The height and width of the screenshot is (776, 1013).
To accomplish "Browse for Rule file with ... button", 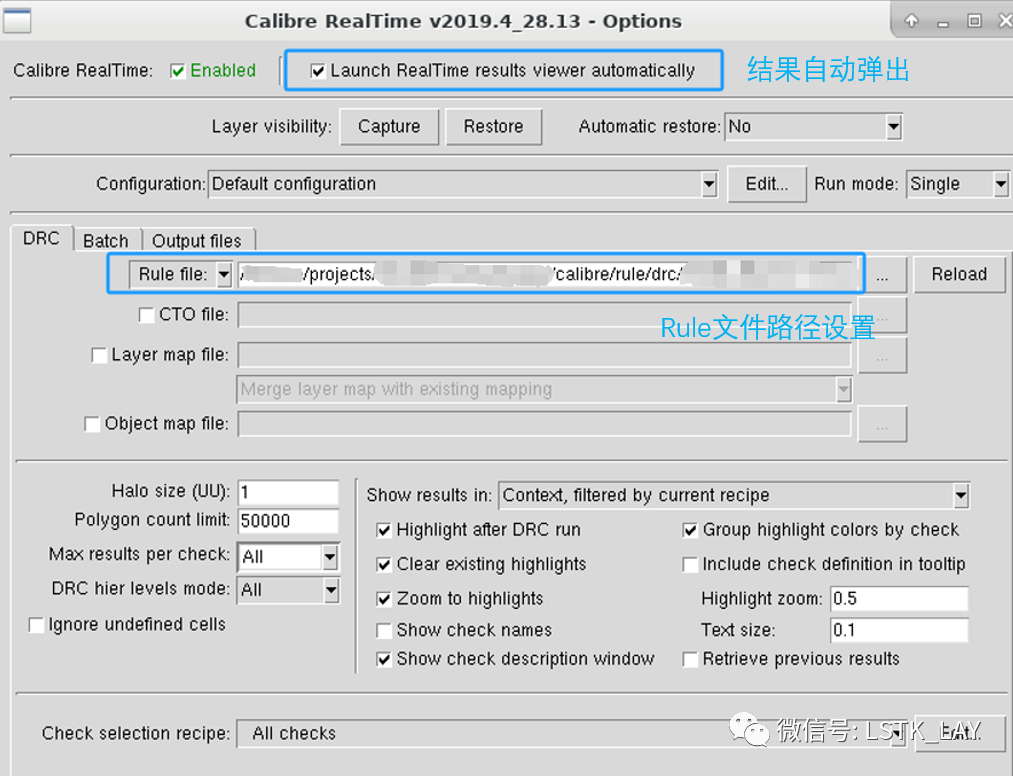I will coord(882,275).
